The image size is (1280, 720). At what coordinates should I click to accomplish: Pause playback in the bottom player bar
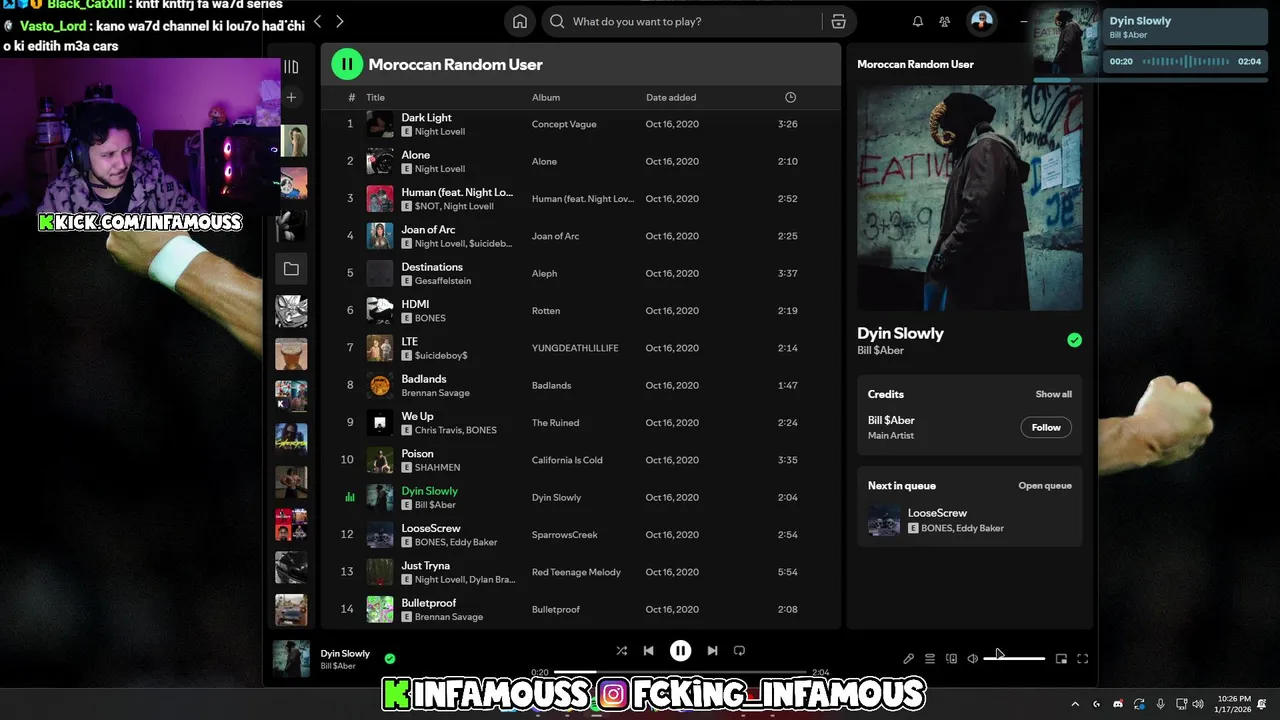680,650
